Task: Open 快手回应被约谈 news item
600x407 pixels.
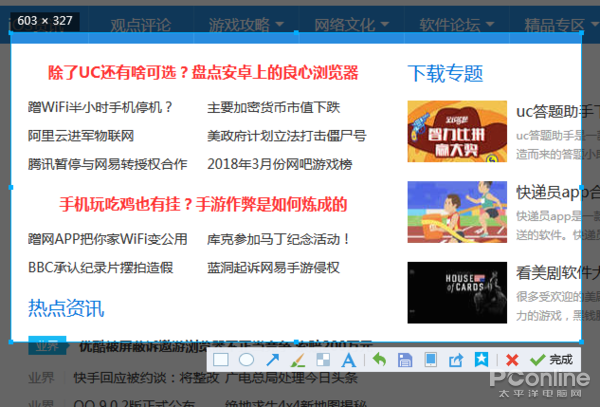Action: [215, 378]
